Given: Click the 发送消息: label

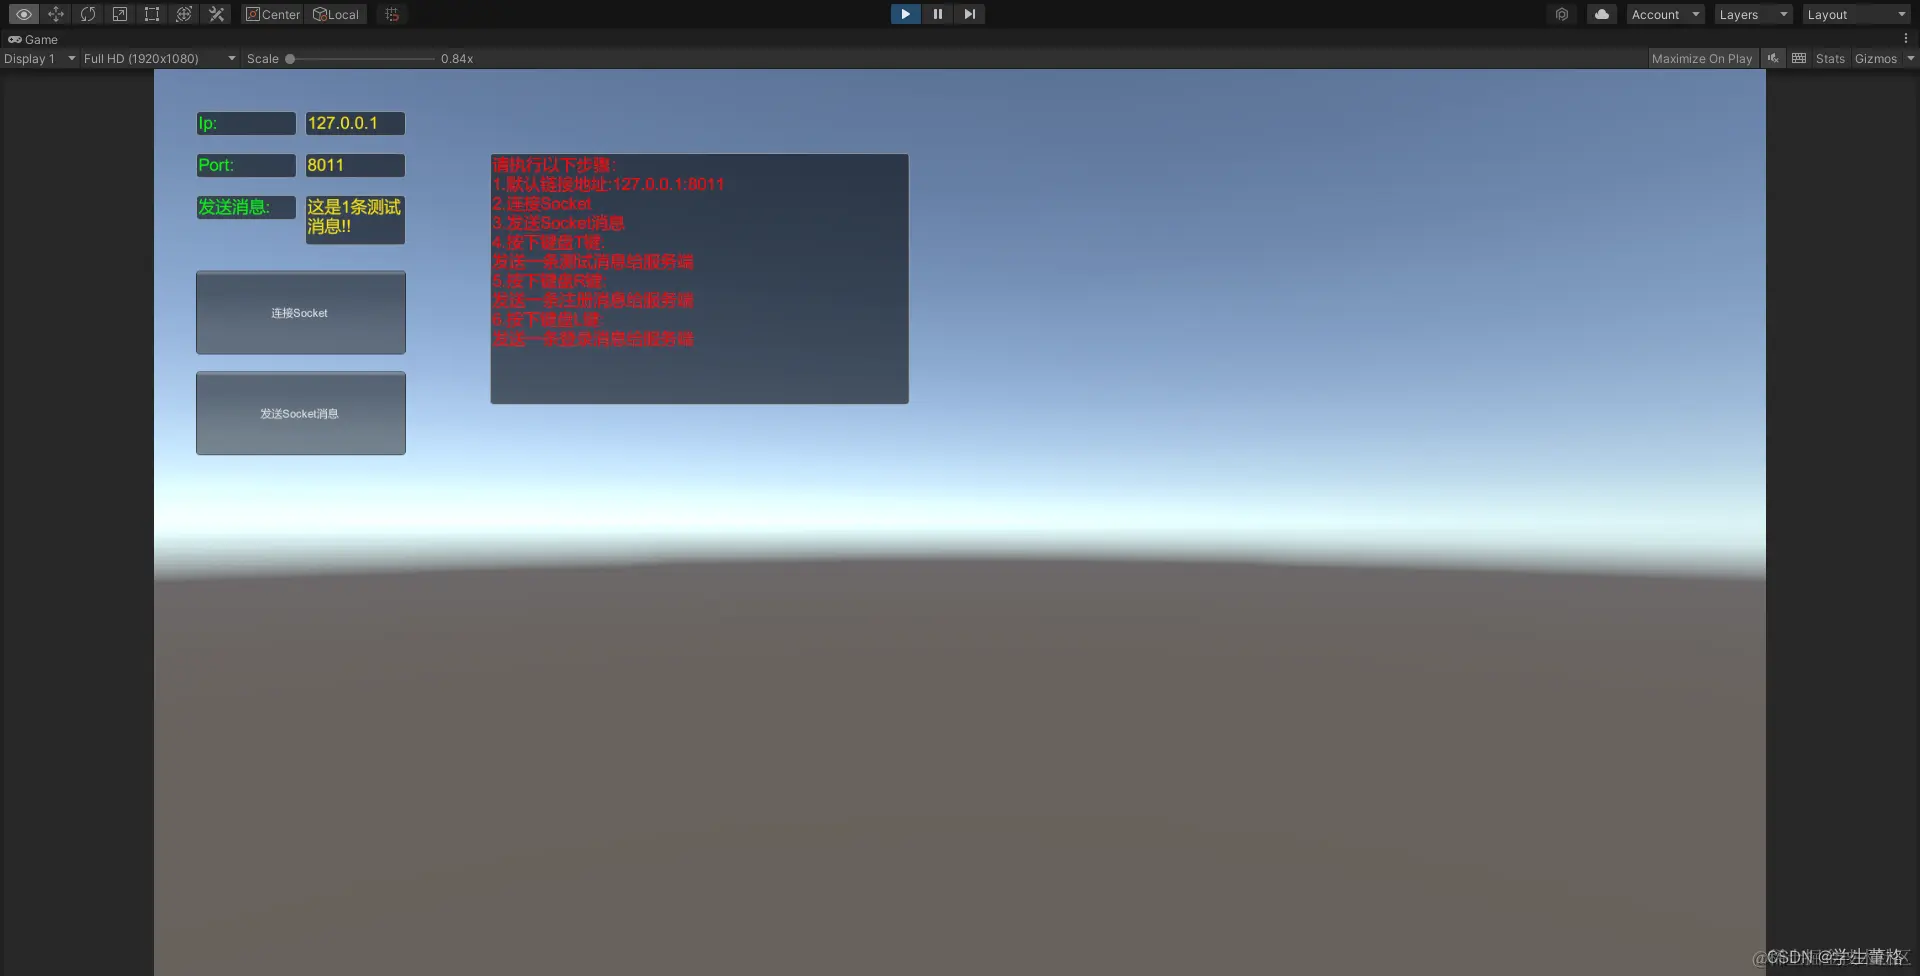Looking at the screenshot, I should [x=246, y=207].
